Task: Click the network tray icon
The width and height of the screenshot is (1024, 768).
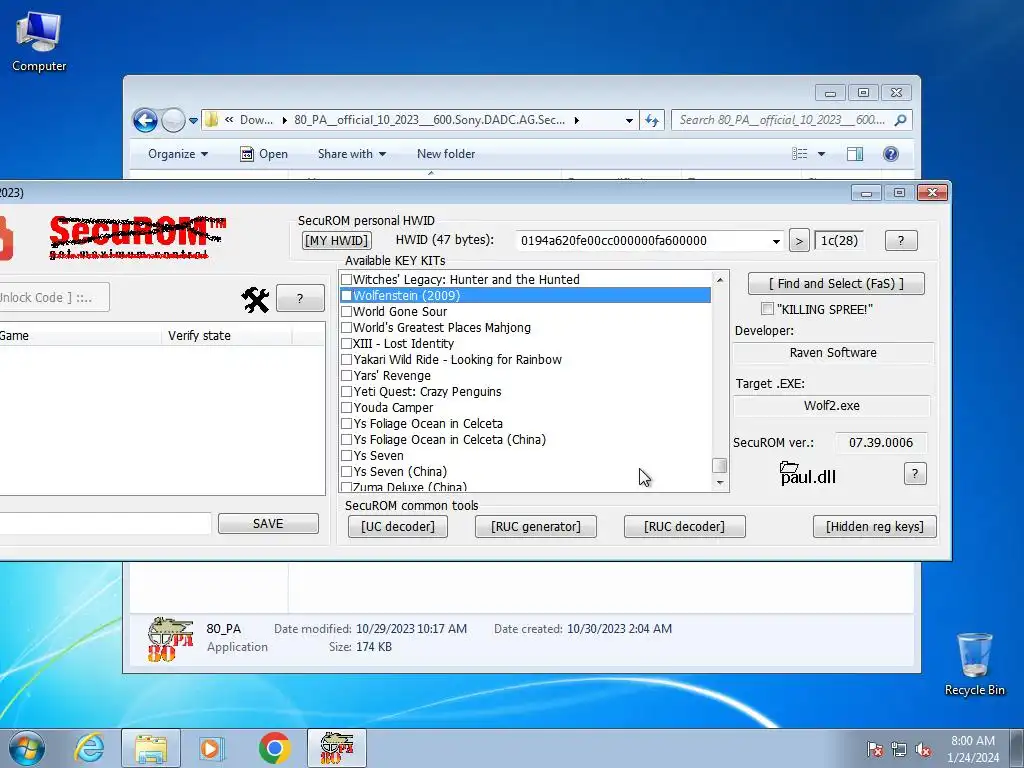Action: pyautogui.click(x=899, y=749)
